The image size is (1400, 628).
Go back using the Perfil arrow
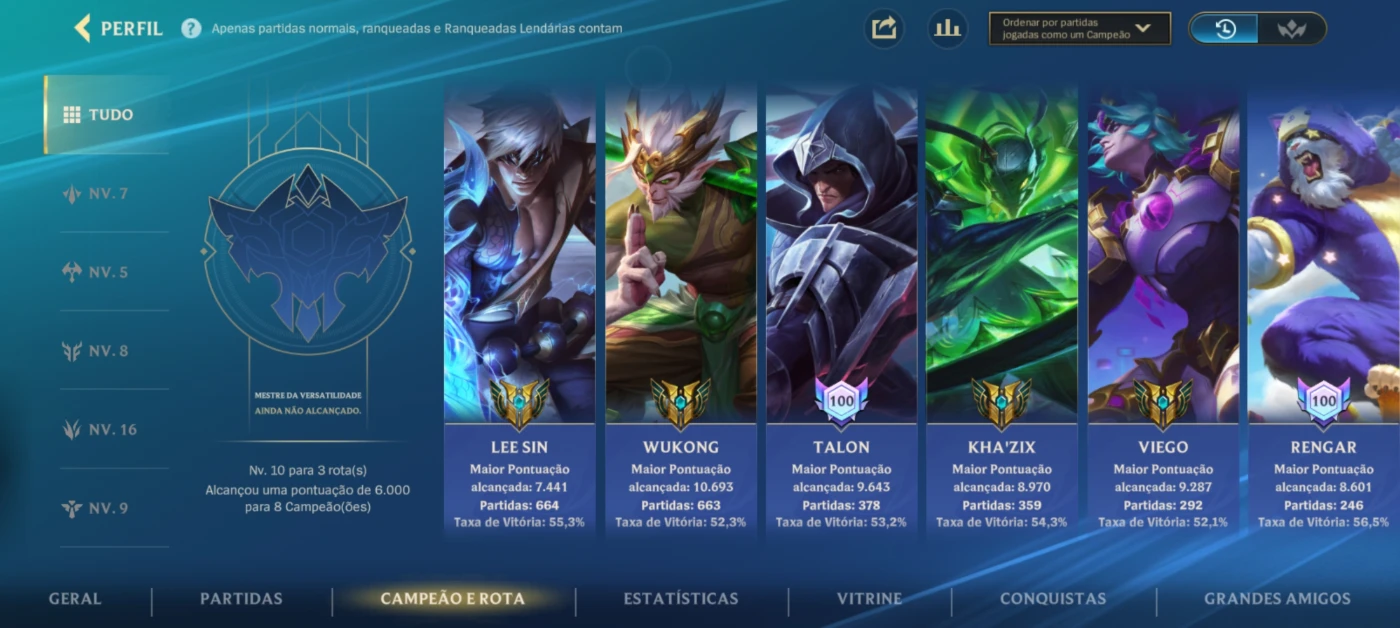click(x=119, y=28)
